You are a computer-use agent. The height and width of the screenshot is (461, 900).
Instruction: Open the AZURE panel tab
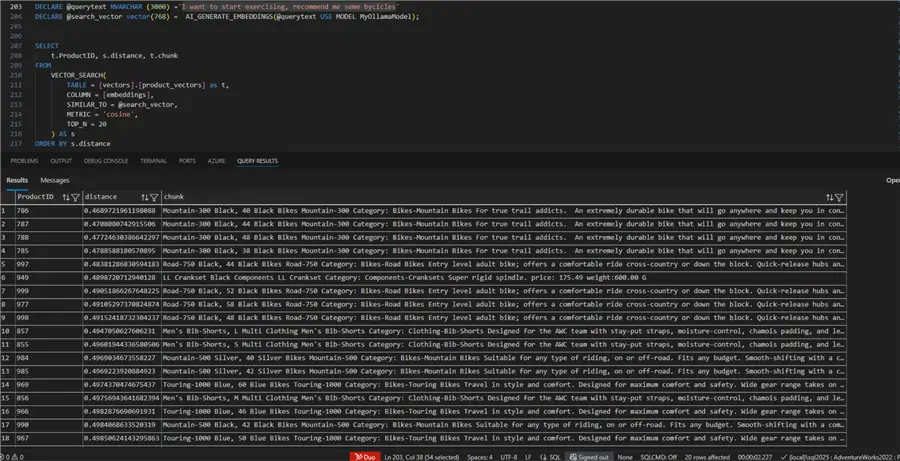216,161
